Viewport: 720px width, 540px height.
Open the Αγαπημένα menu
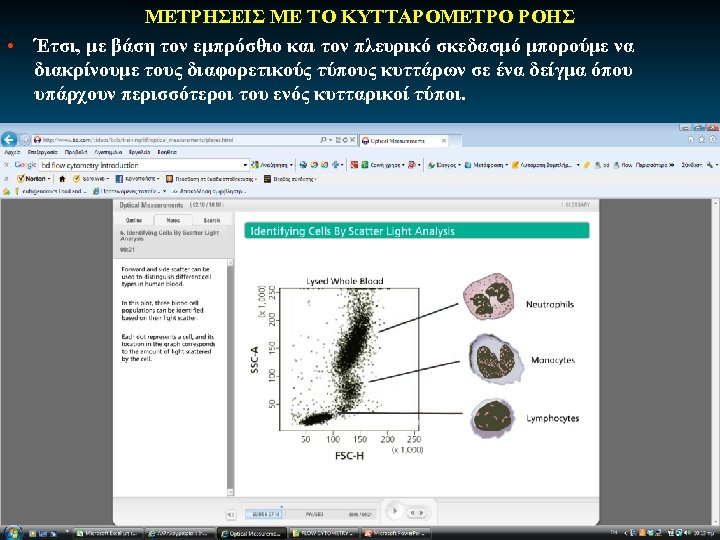click(108, 152)
